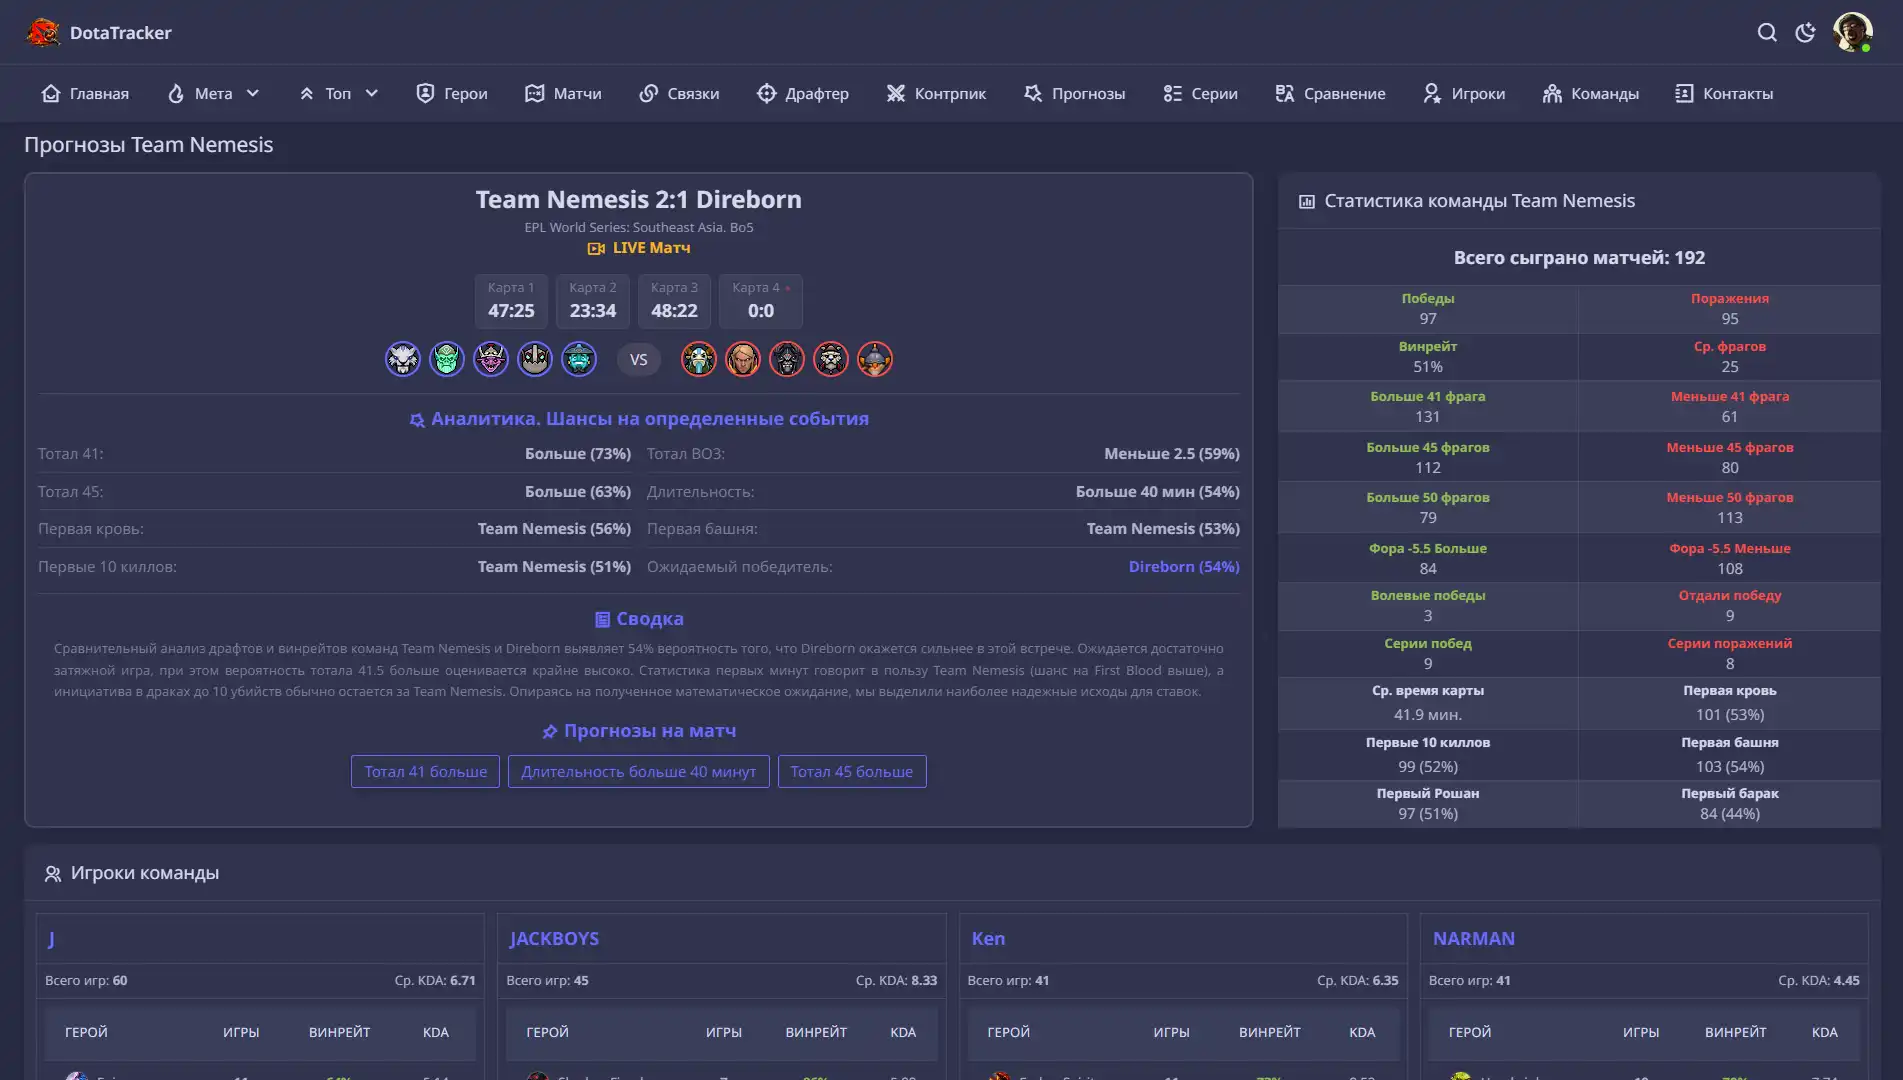Click the orange helmeted hero icon
This screenshot has width=1903, height=1080.
coord(875,359)
